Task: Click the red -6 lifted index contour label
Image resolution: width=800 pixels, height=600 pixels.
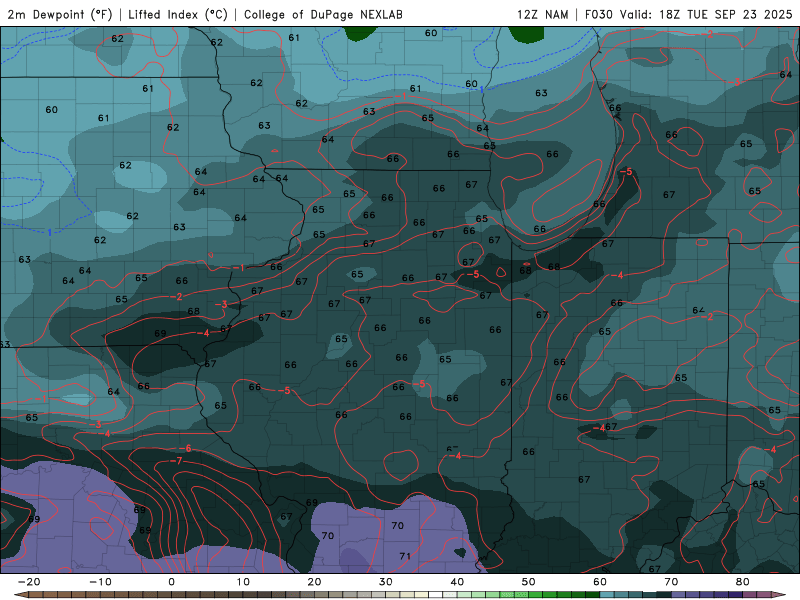Action: coord(186,448)
